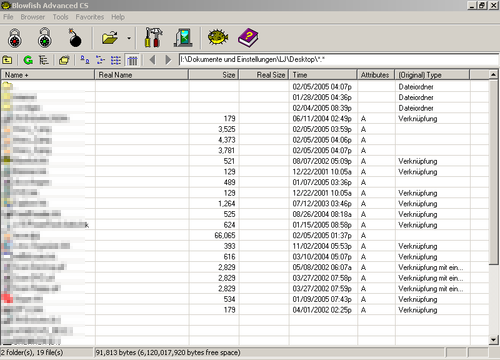The height and width of the screenshot is (360, 500).
Task: Sort by the Name column header
Action: pos(48,75)
